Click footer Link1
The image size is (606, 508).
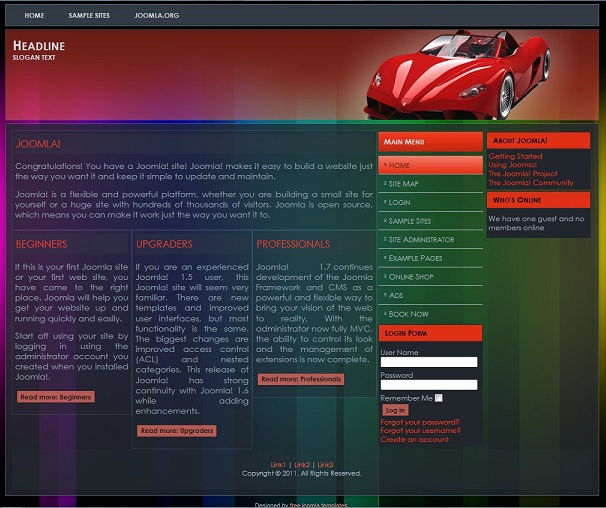coord(278,465)
